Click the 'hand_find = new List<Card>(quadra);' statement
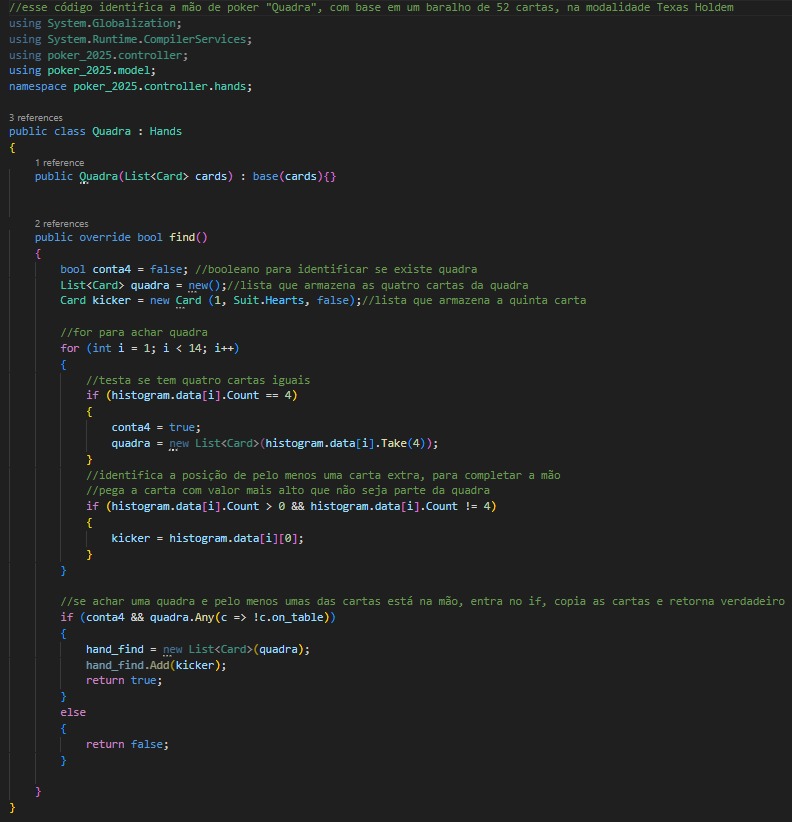Viewport: 792px width, 822px height. click(x=198, y=649)
